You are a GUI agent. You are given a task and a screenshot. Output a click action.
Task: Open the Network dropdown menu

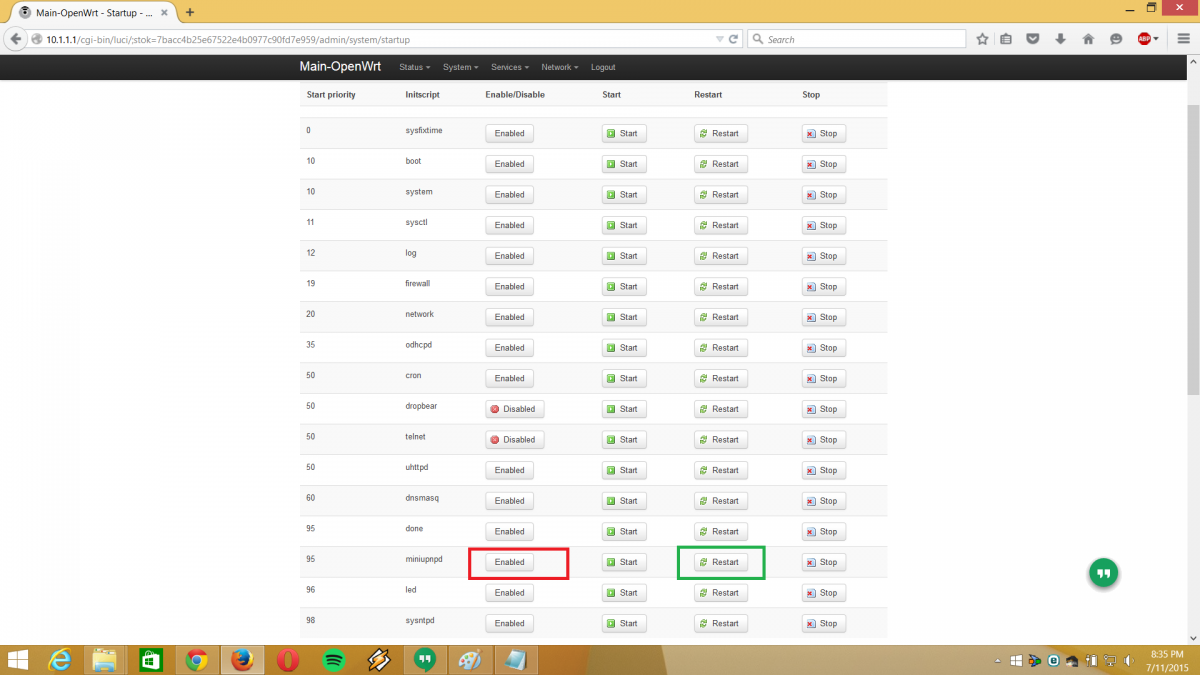pyautogui.click(x=559, y=67)
